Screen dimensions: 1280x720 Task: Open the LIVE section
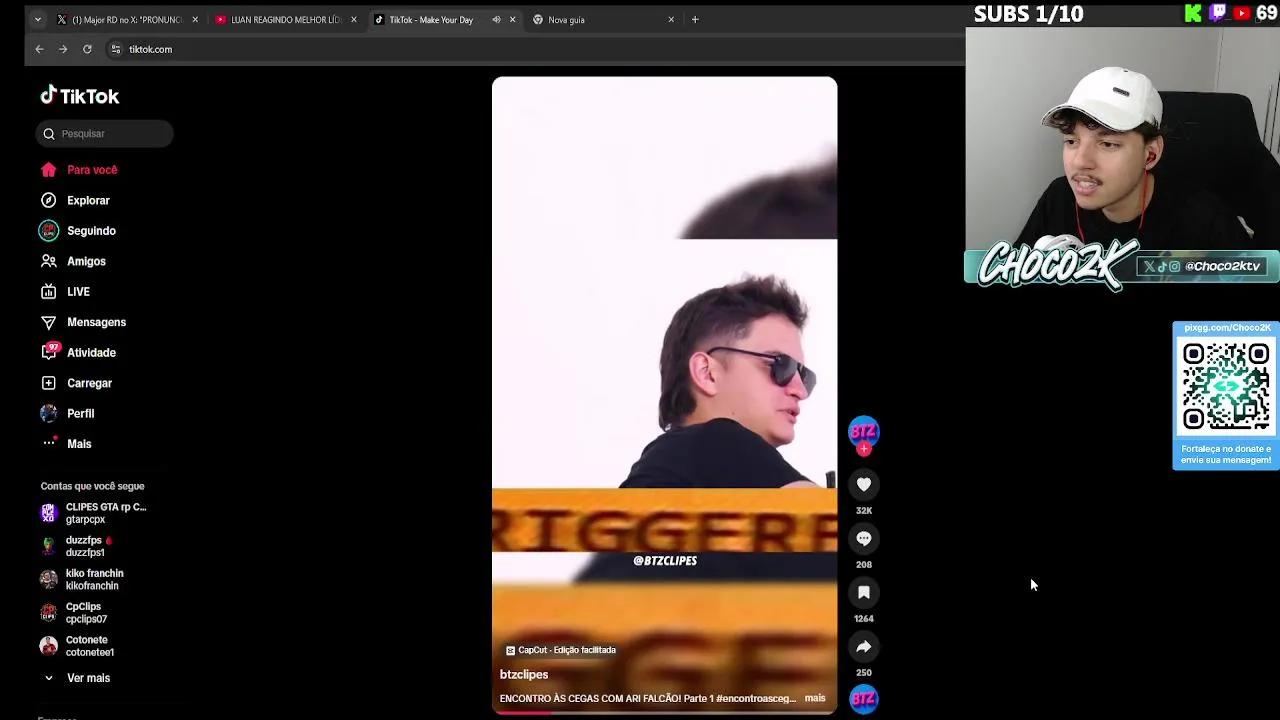(x=78, y=292)
